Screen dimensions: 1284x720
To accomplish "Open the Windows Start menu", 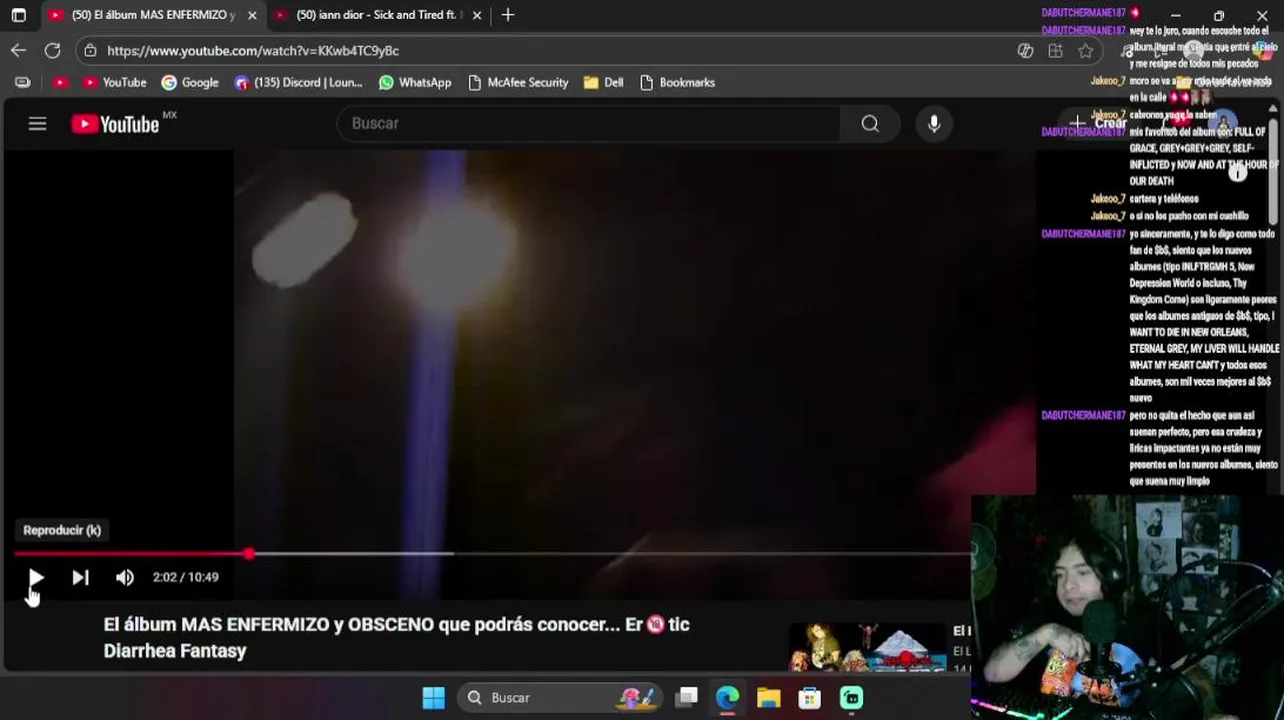I will pos(433,697).
